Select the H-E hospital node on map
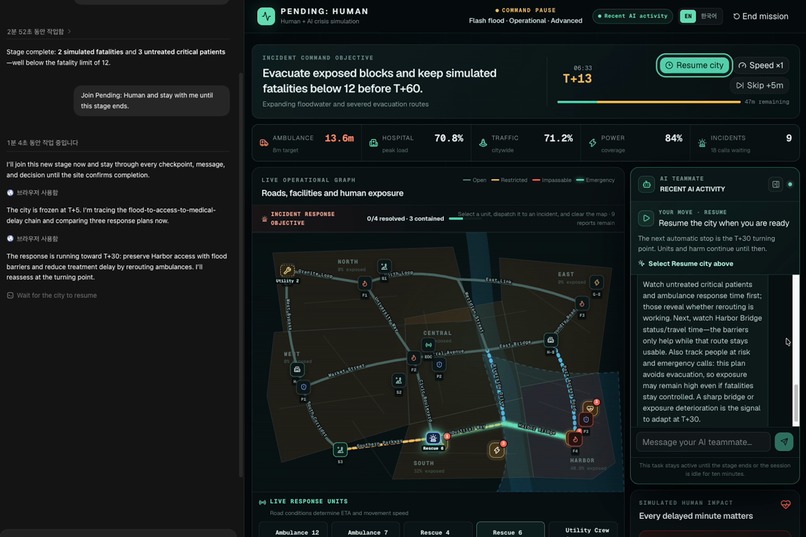Screen dimensions: 806x537 pyautogui.click(x=551, y=340)
